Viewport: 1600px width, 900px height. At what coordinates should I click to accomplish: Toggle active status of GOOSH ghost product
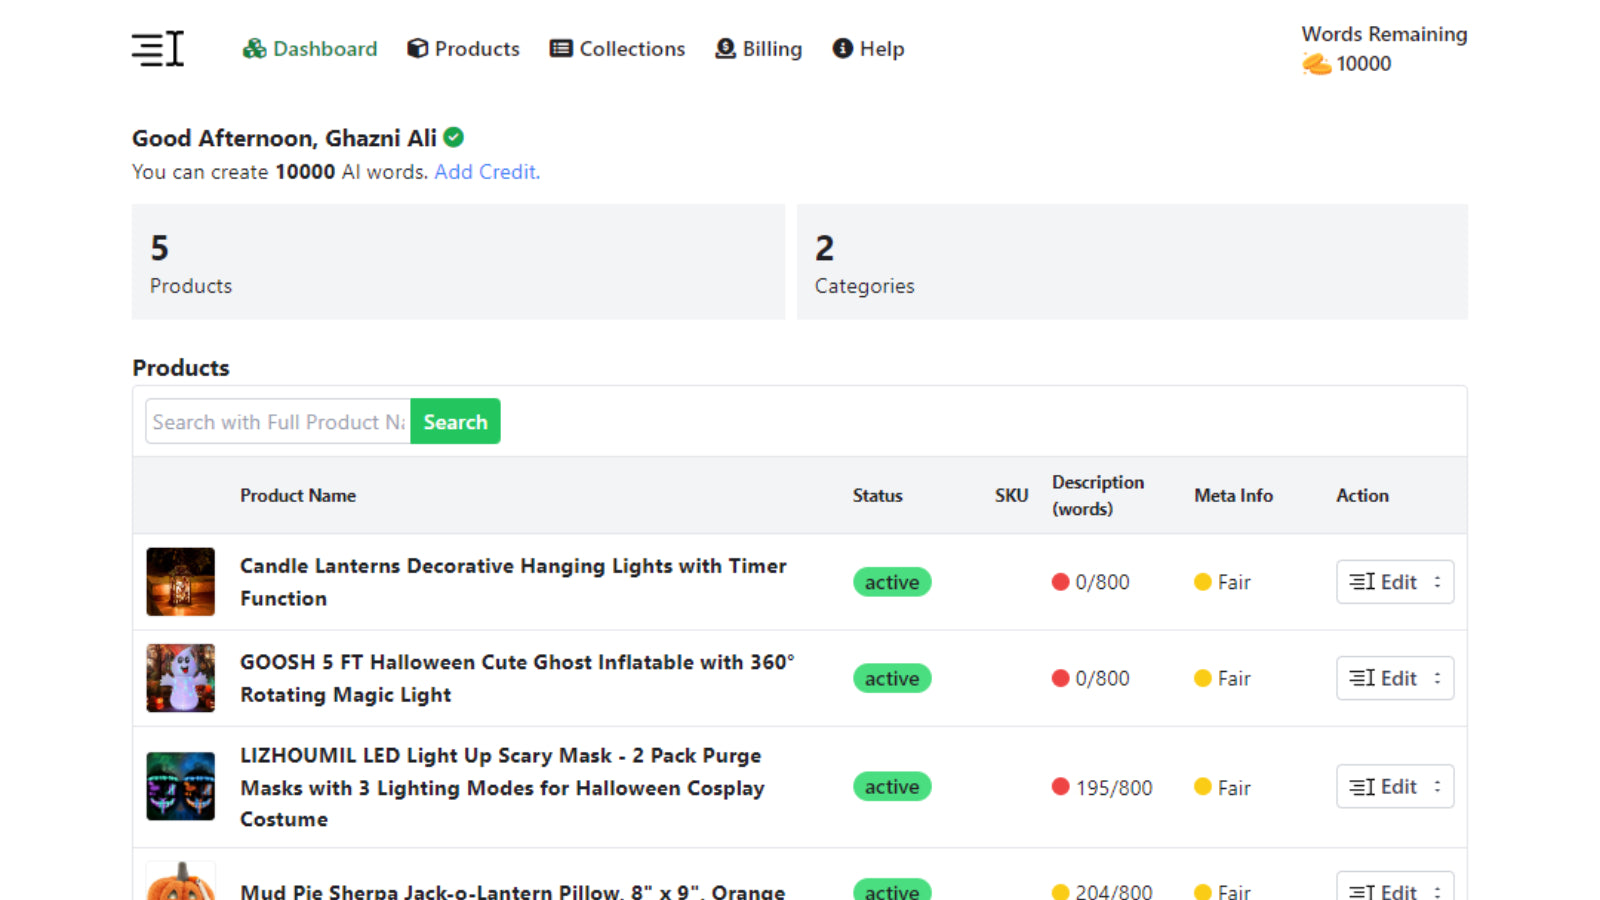(891, 678)
